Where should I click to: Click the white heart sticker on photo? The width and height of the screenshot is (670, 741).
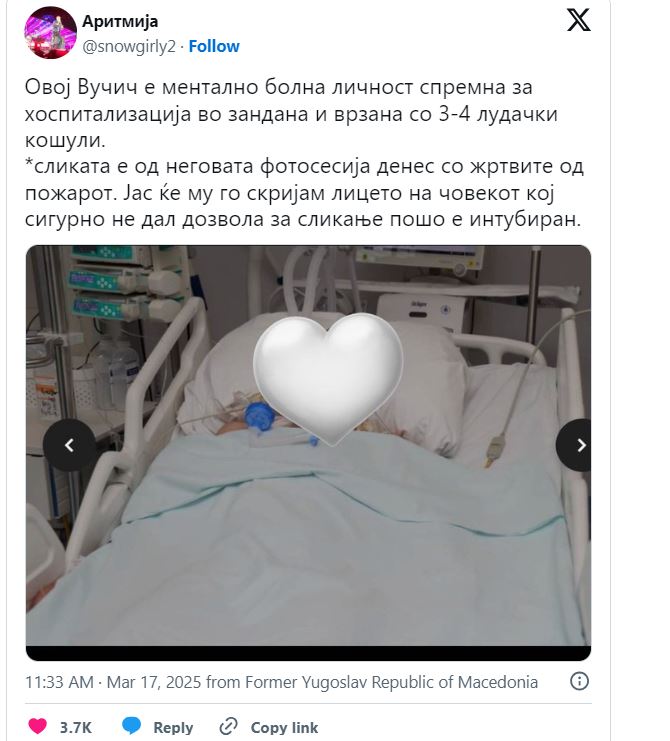[x=328, y=378]
